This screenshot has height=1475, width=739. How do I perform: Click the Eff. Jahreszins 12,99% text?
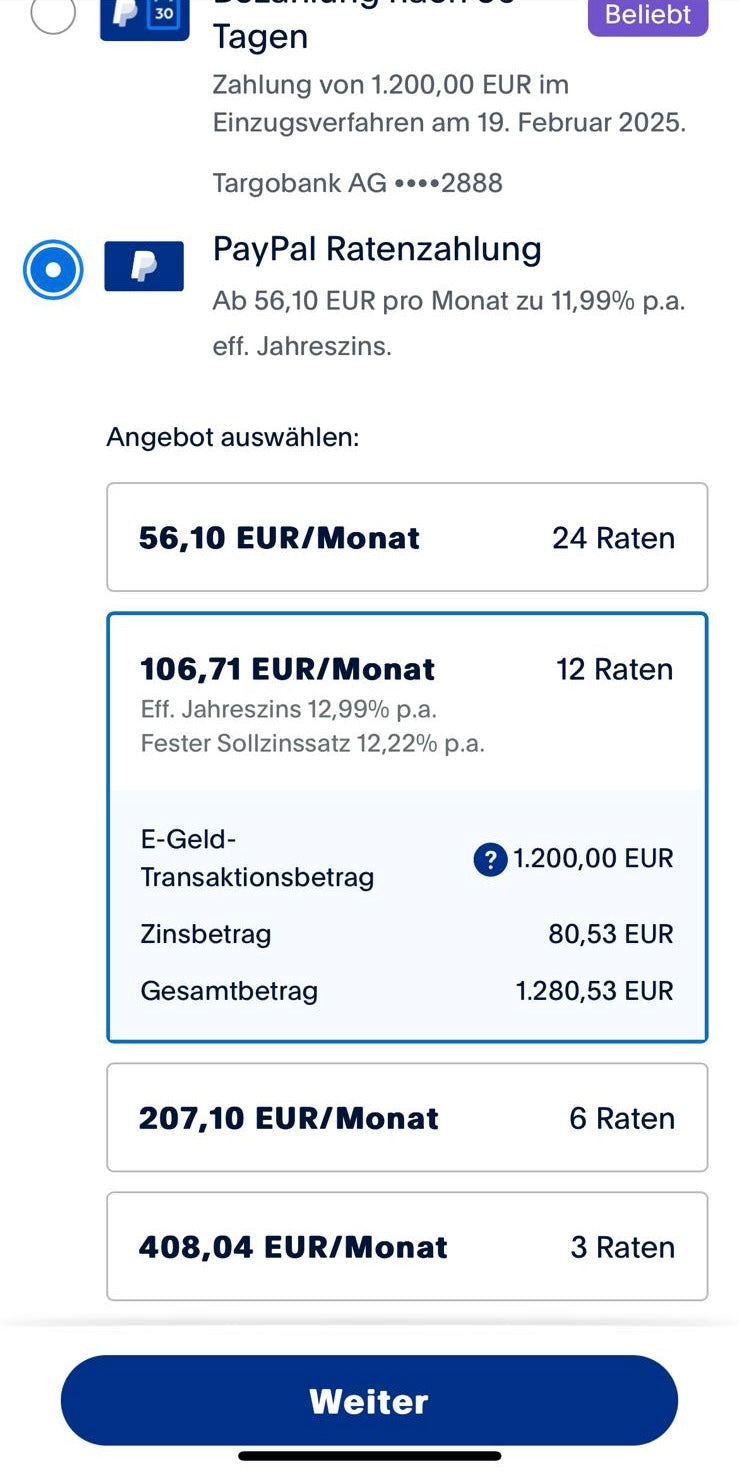pyautogui.click(x=288, y=709)
